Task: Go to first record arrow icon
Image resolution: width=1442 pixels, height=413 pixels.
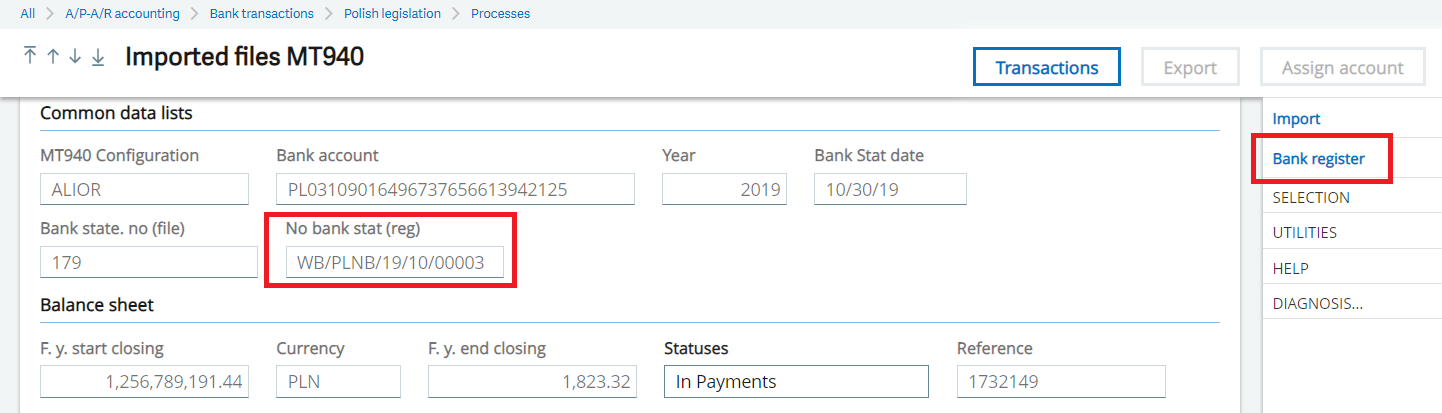Action: tap(29, 57)
